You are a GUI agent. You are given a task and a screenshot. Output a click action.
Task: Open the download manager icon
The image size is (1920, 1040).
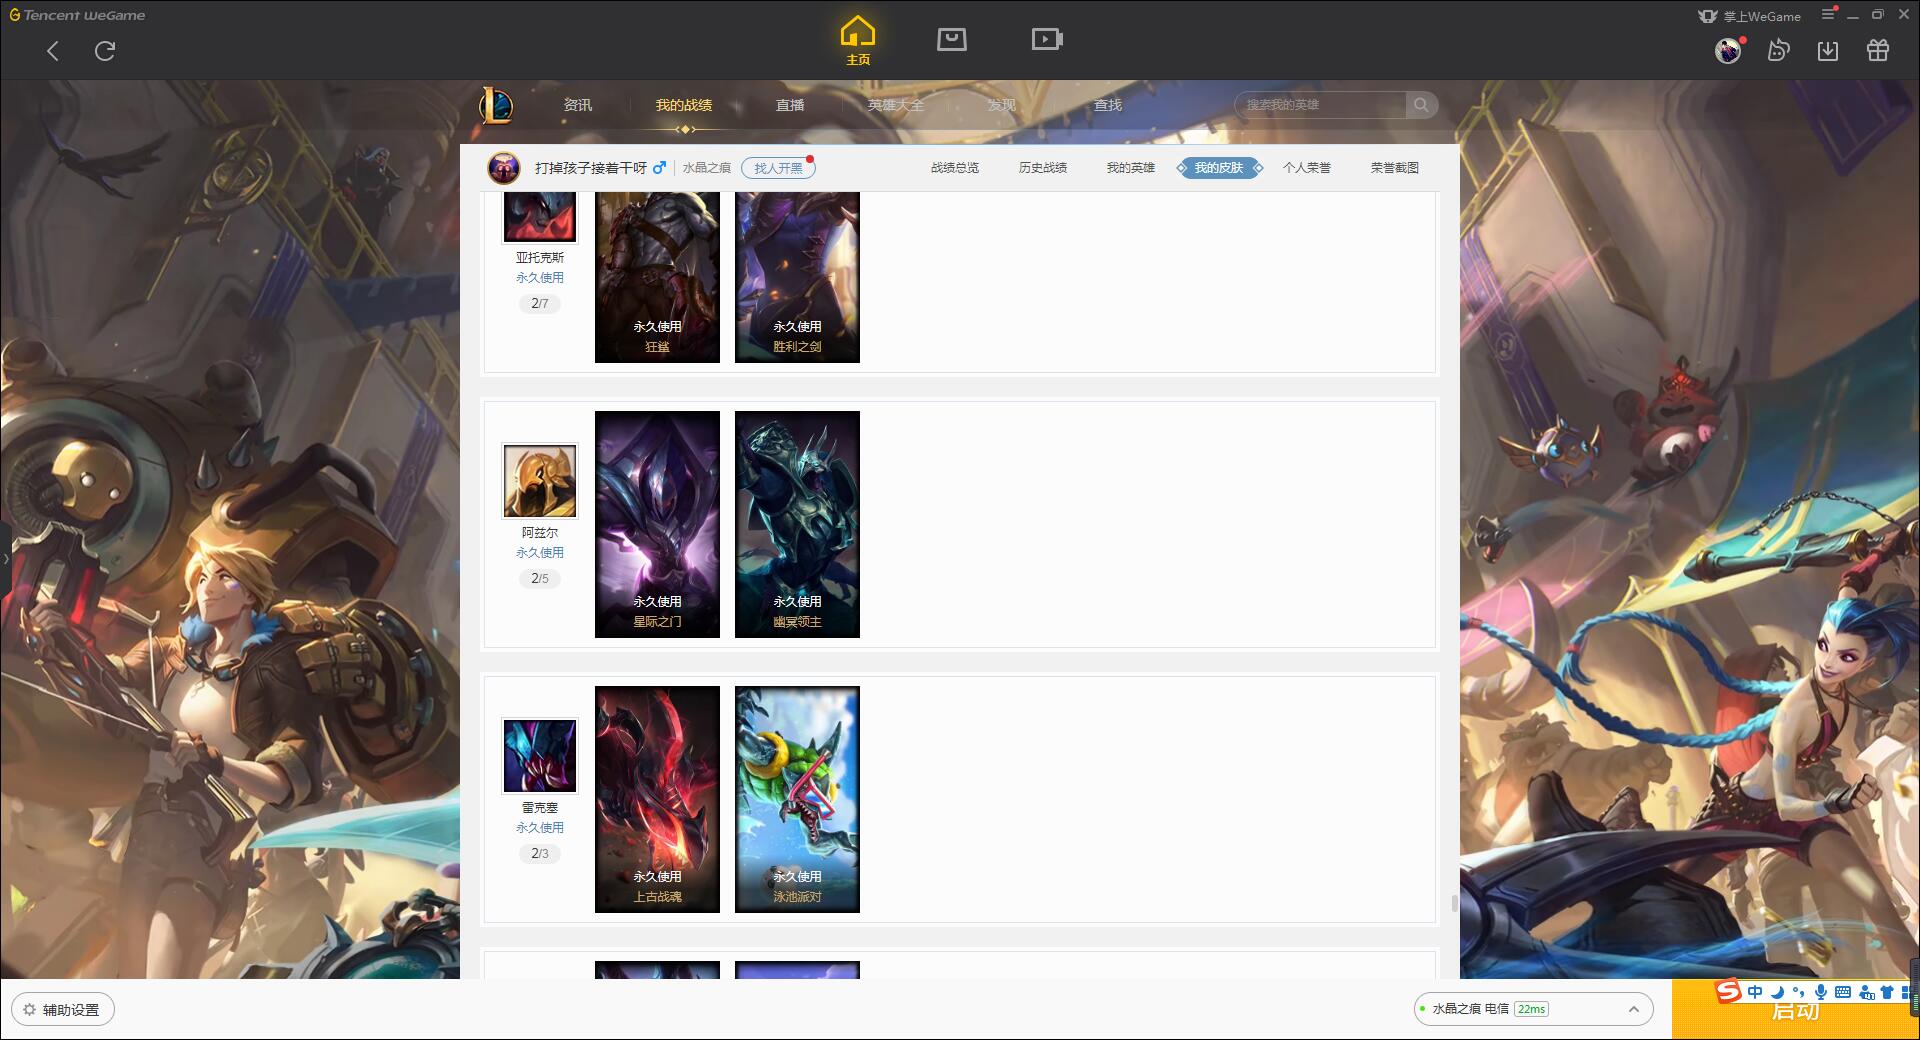(x=1828, y=50)
